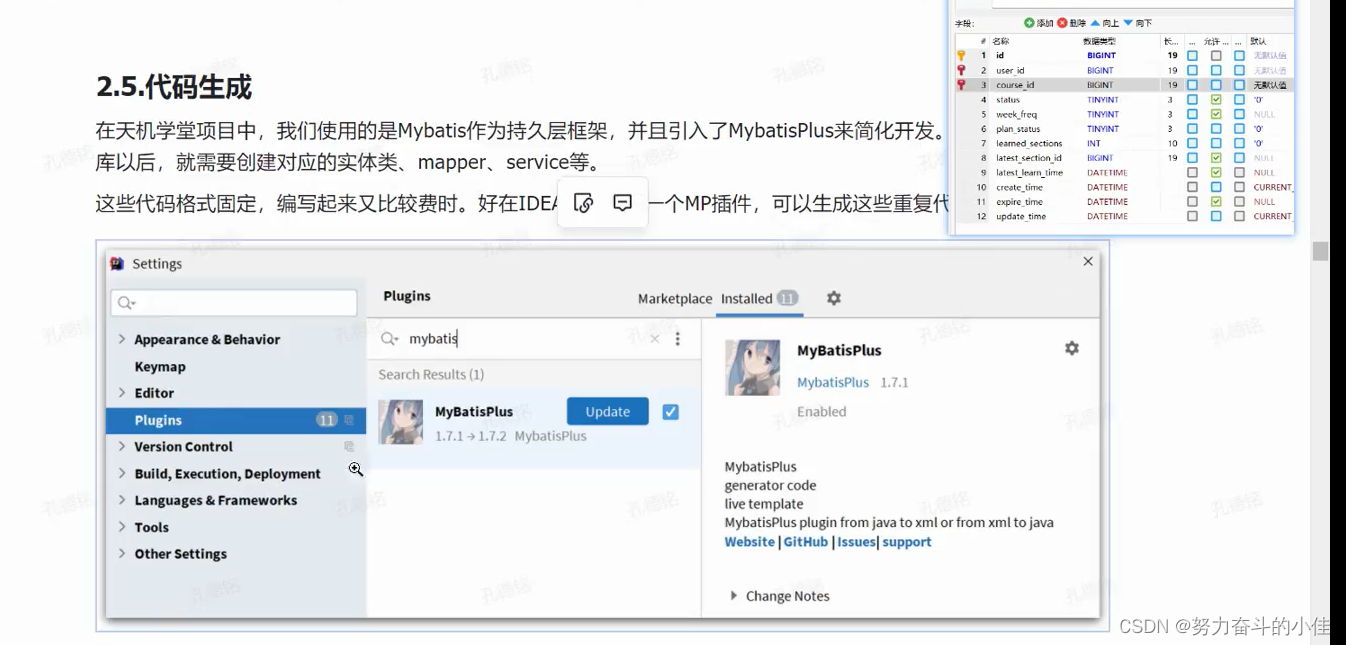Uncheck 允许 NULL for status row
This screenshot has height=645, width=1346.
point(1216,100)
